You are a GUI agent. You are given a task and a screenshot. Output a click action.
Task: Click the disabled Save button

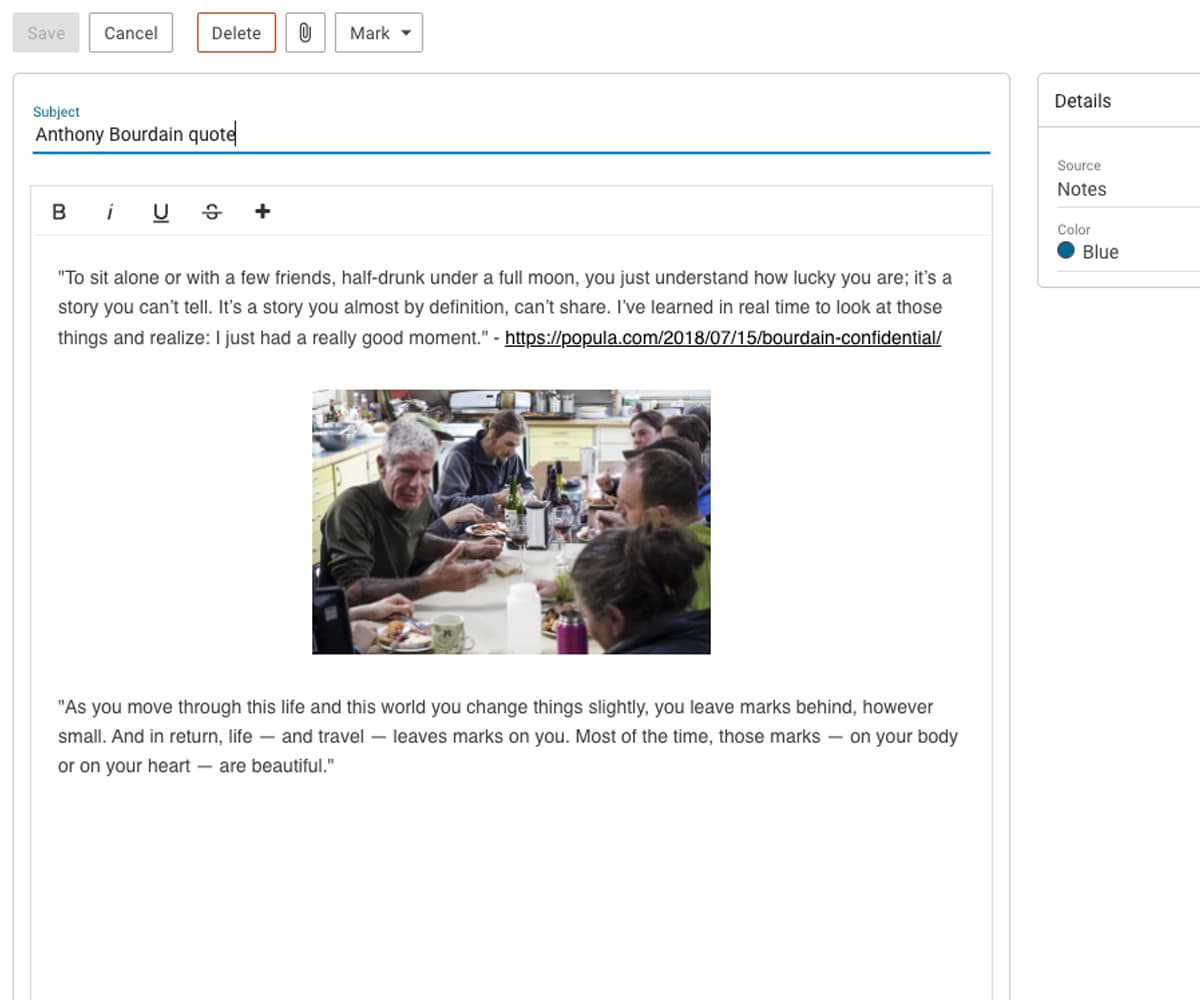click(x=46, y=33)
